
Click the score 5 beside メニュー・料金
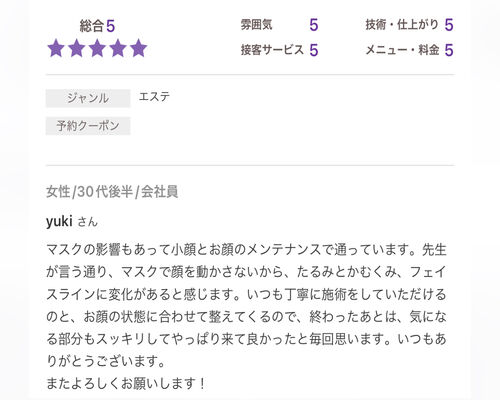tap(449, 50)
